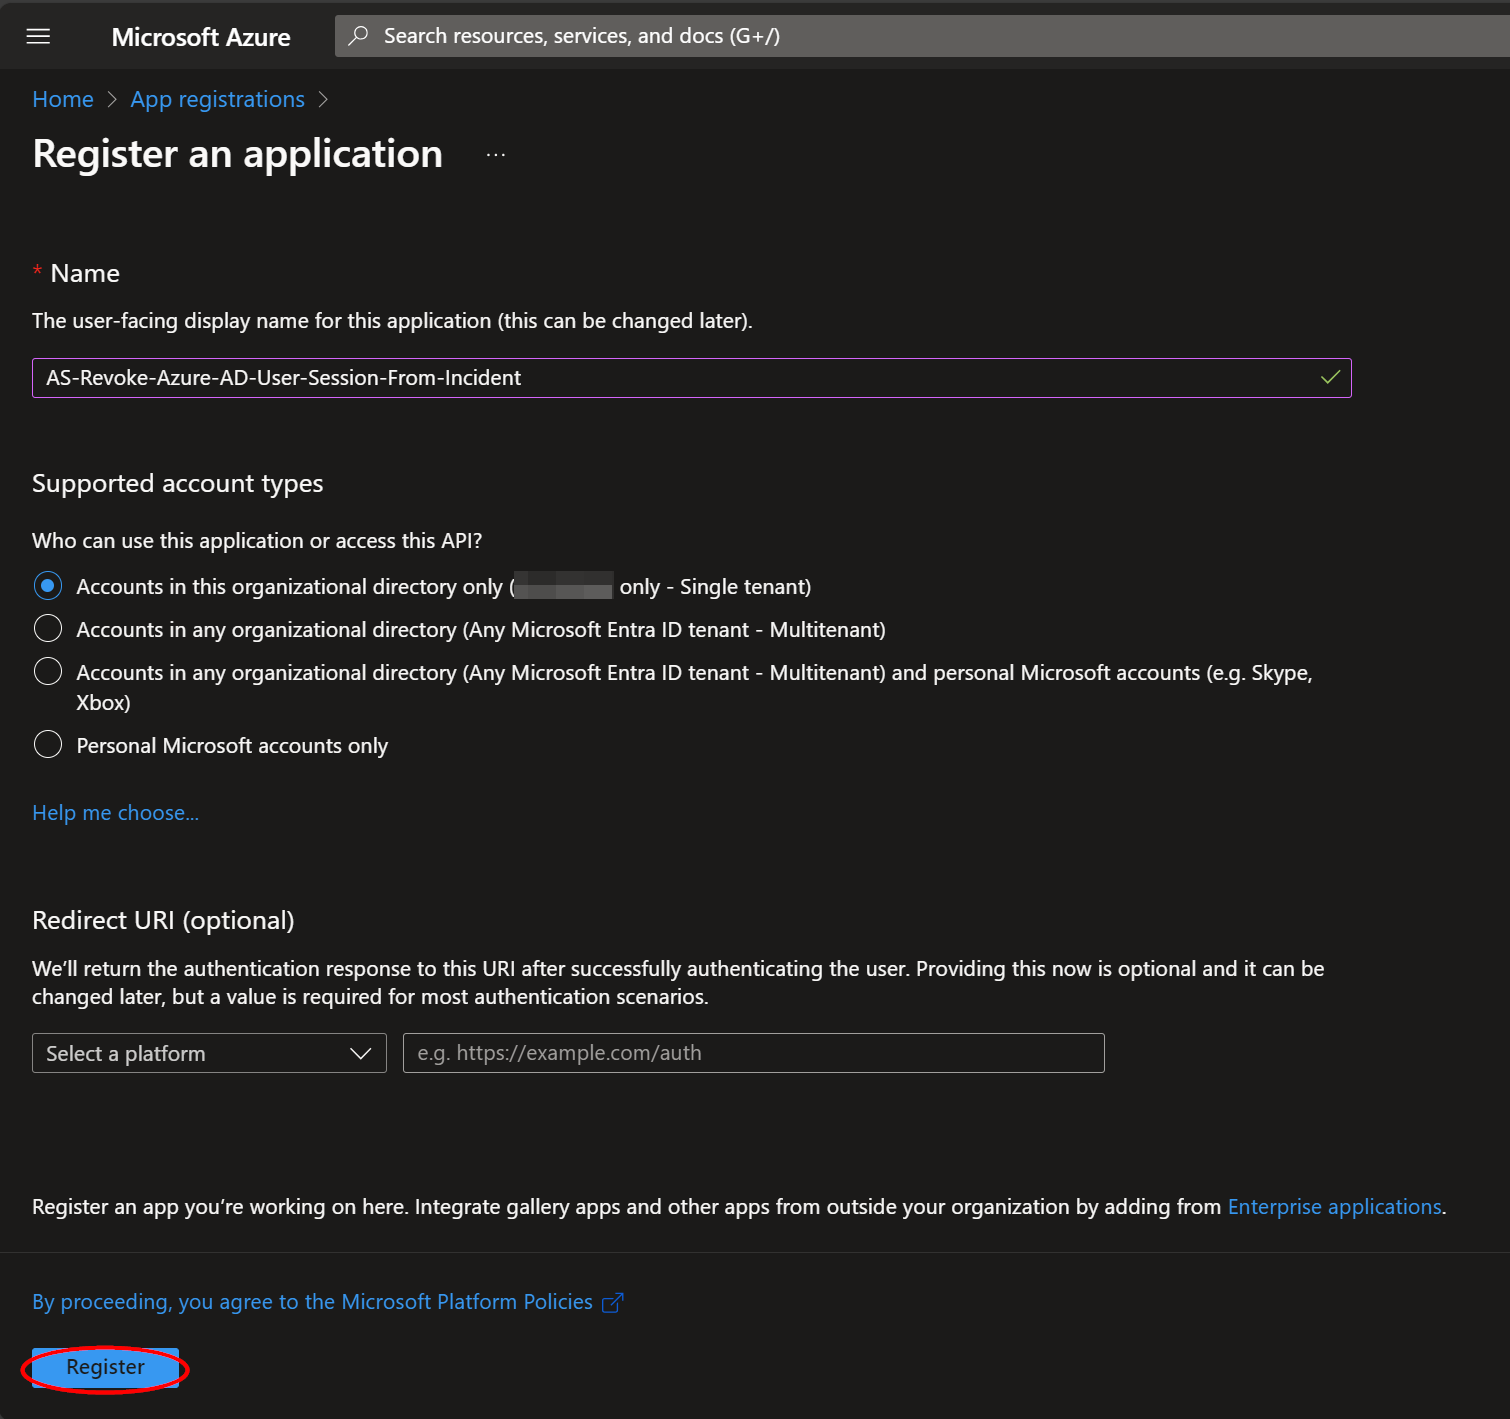The height and width of the screenshot is (1419, 1510).
Task: Click the external link icon beside Platform Policies
Action: pos(613,1302)
